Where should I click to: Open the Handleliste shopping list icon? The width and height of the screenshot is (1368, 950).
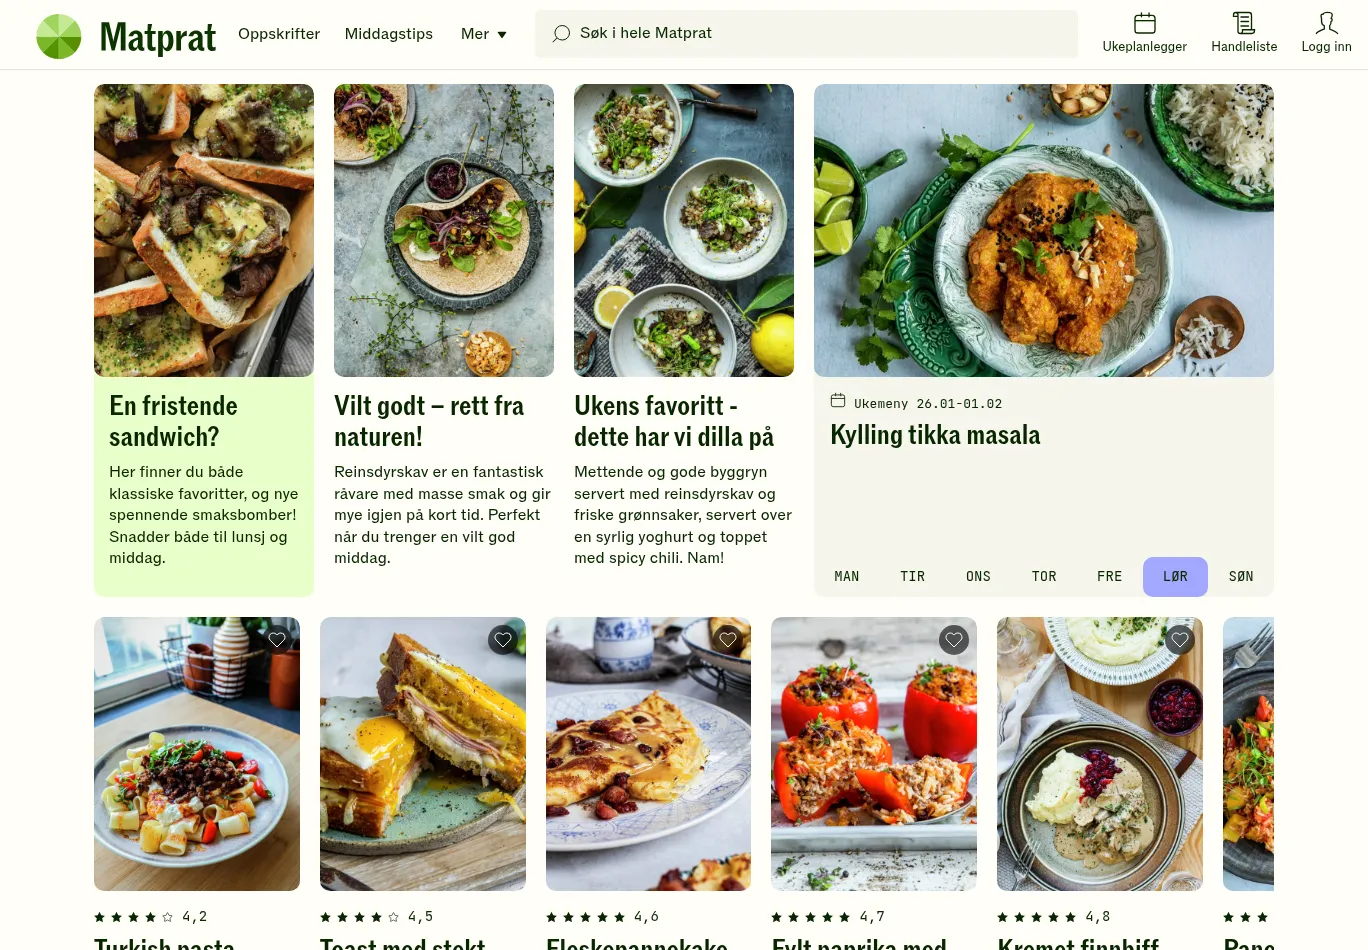[x=1243, y=23]
